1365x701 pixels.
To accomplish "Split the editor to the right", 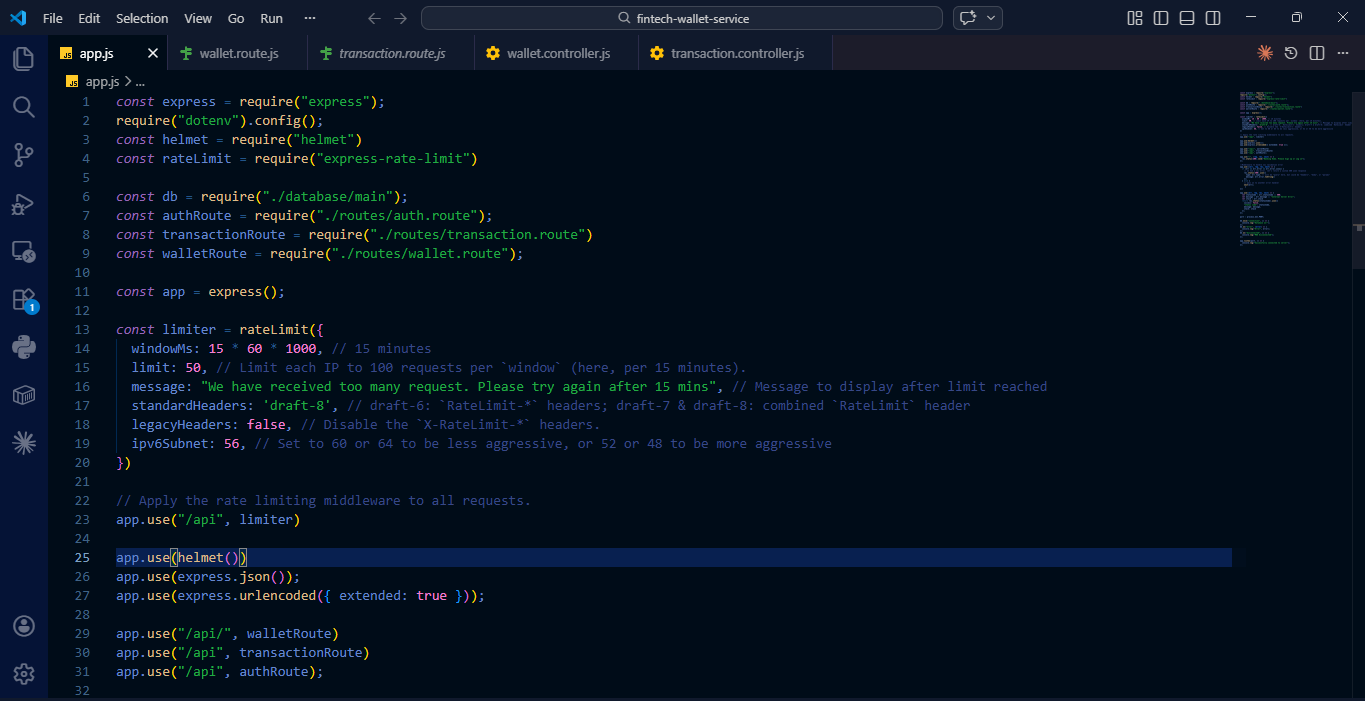I will (1317, 53).
